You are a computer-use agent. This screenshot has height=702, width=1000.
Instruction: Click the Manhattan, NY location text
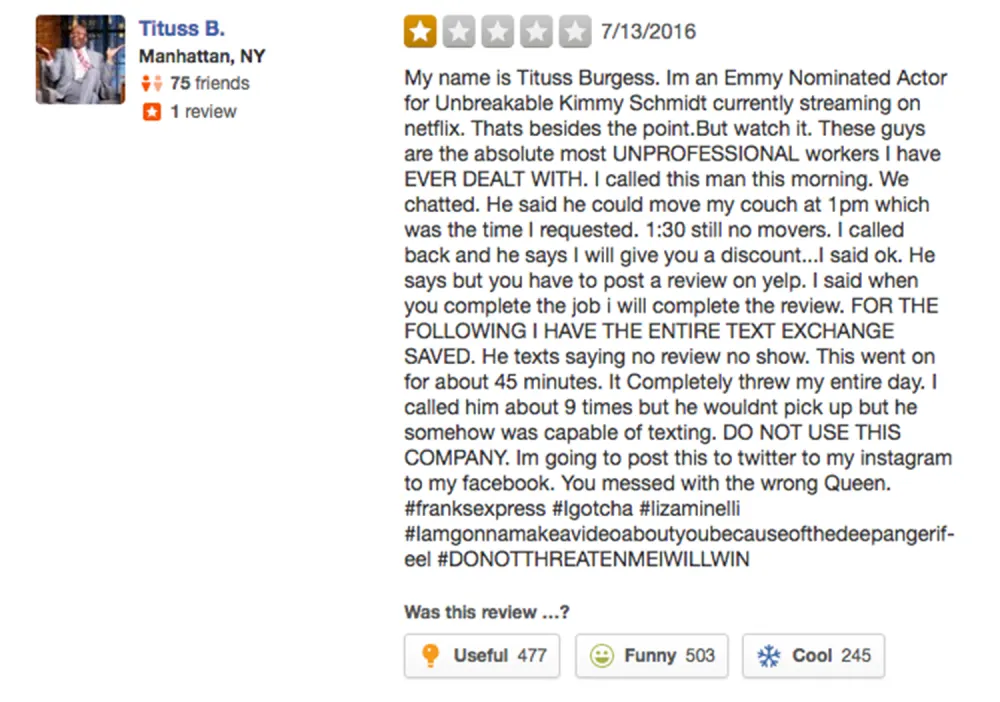(x=202, y=56)
